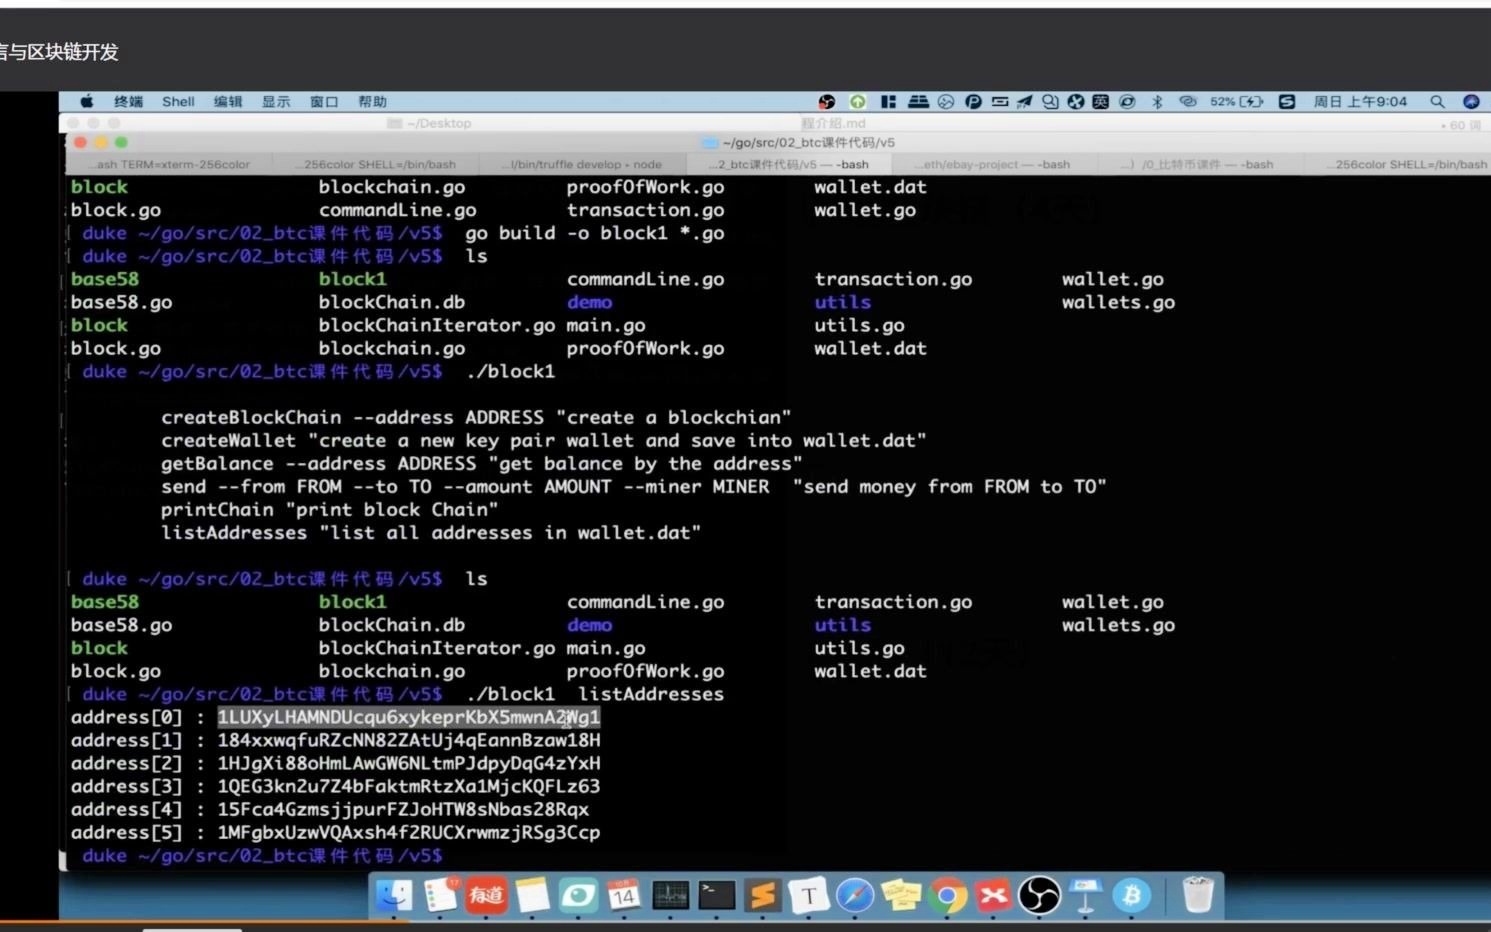The image size is (1491, 932).
Task: Open the Calendar icon in the Dock
Action: pos(624,895)
